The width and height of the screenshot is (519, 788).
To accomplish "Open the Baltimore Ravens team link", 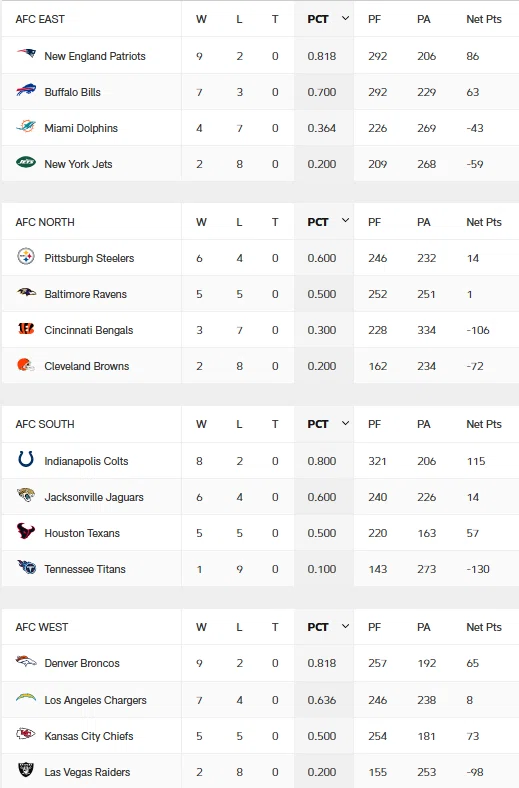I will pyautogui.click(x=85, y=294).
